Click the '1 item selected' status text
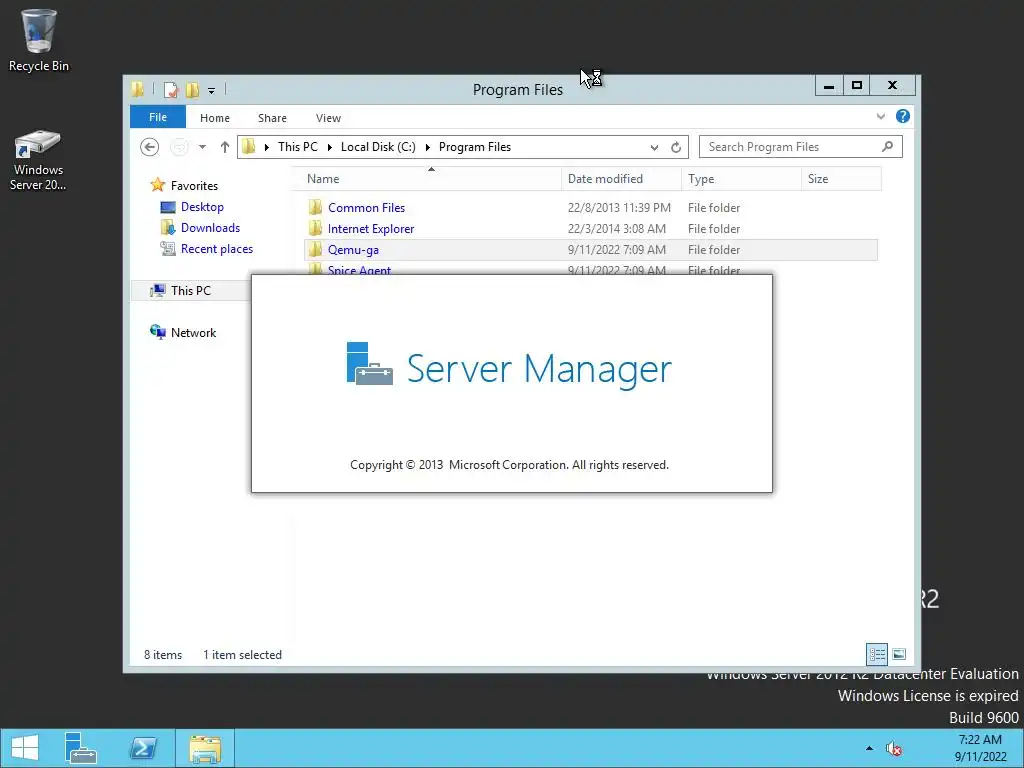Screen dimensions: 1024x768 (x=242, y=655)
